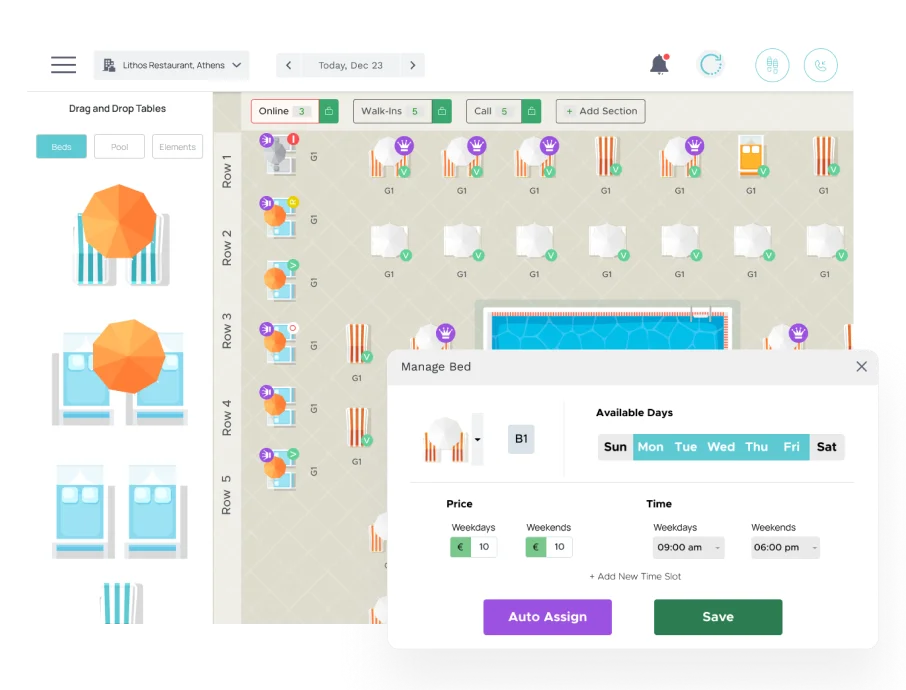906x690 pixels.
Task: Toggle the lock on Online section
Action: 329,111
